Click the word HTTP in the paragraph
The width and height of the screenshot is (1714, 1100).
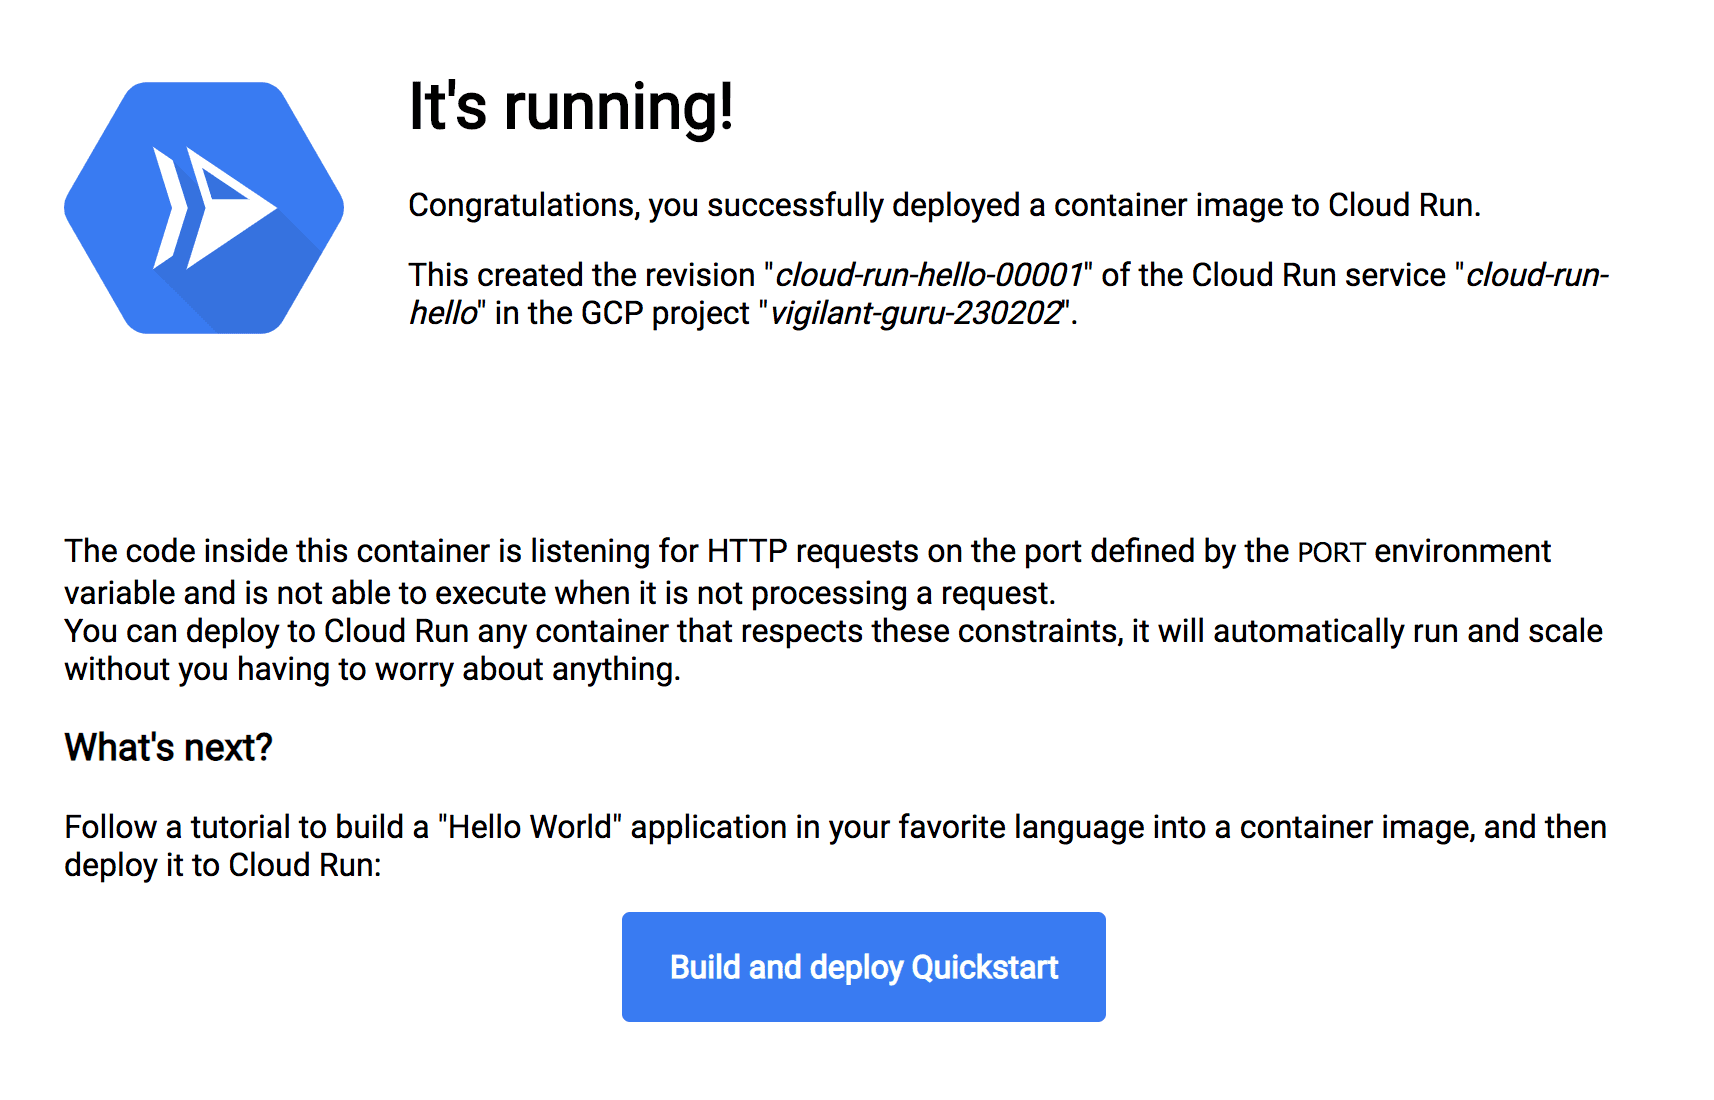coord(748,551)
